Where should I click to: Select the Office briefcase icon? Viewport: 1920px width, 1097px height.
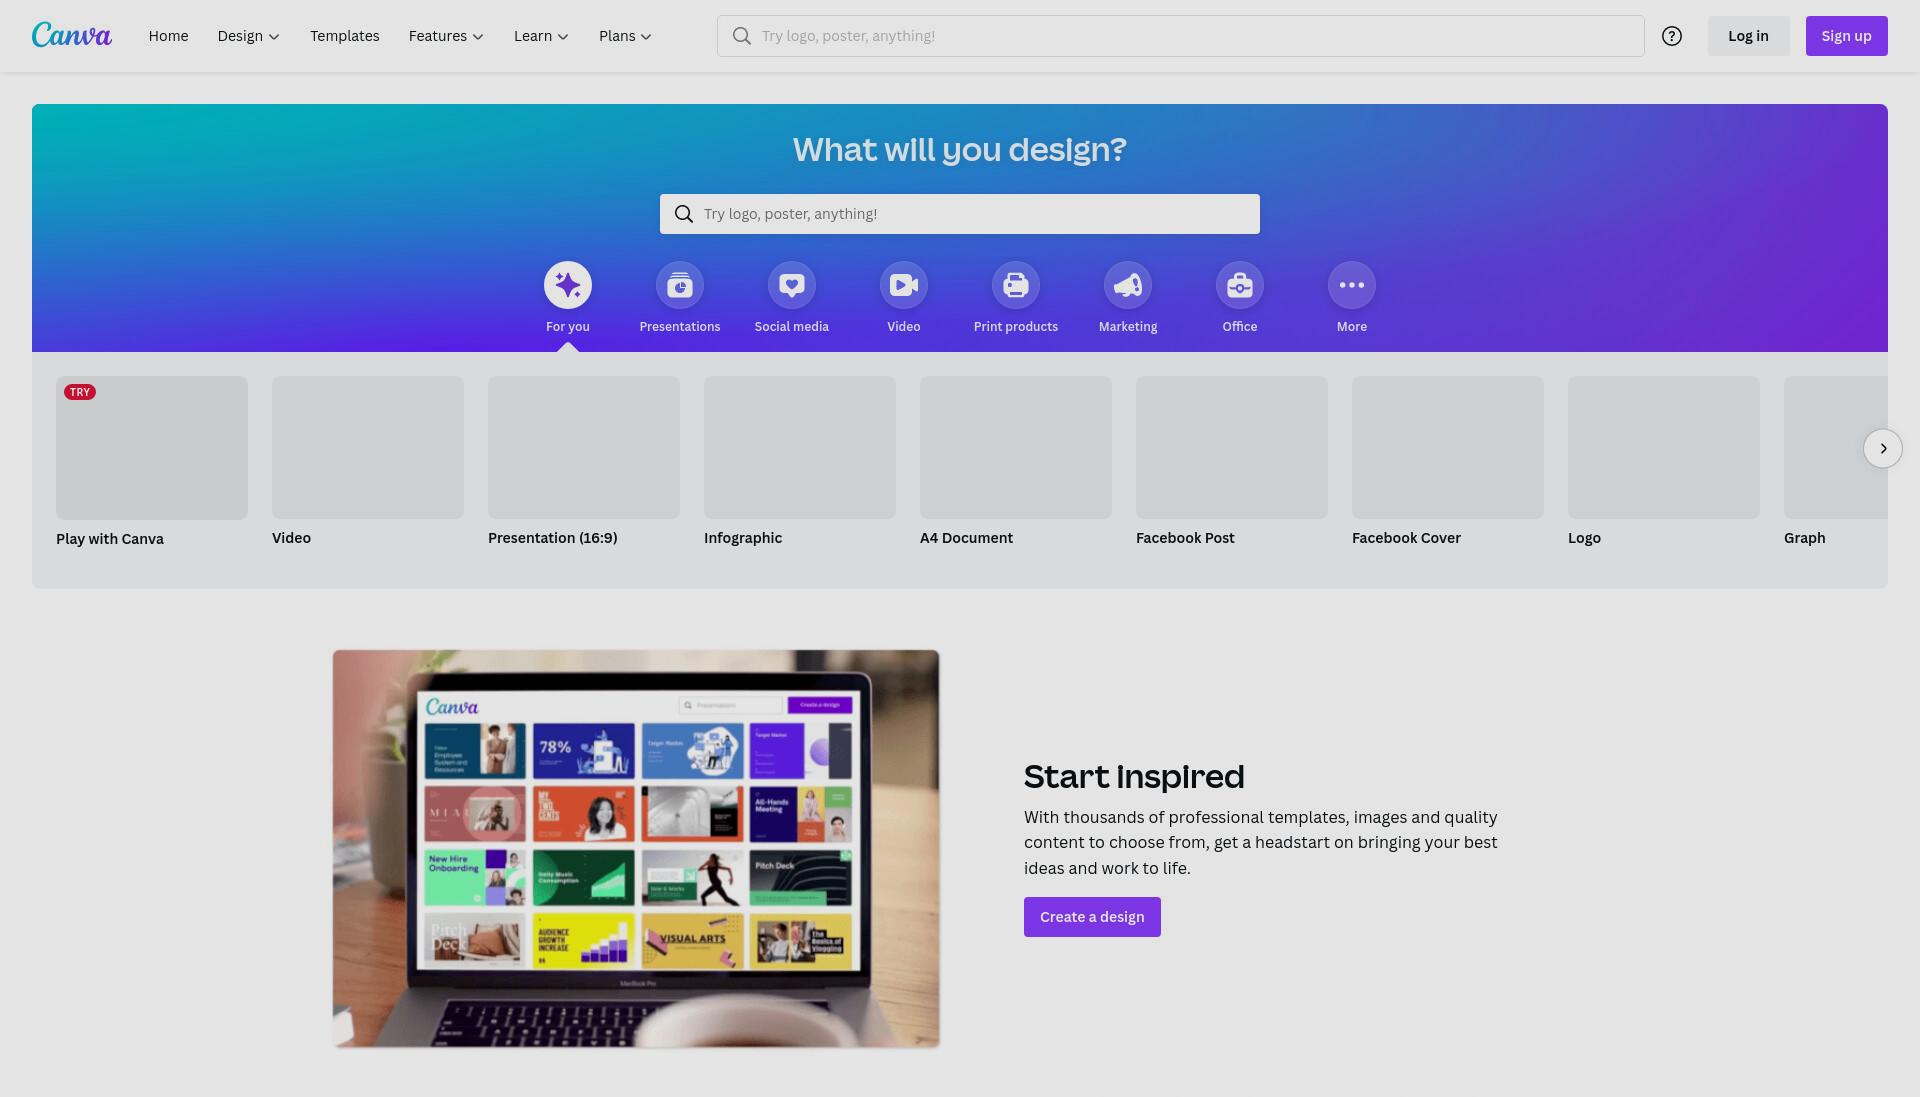(1240, 286)
